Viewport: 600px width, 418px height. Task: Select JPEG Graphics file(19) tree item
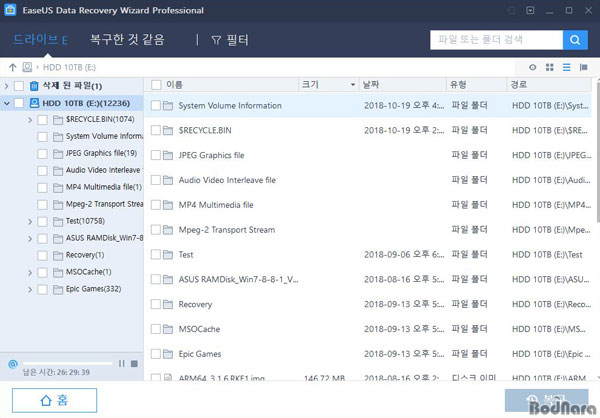(101, 153)
